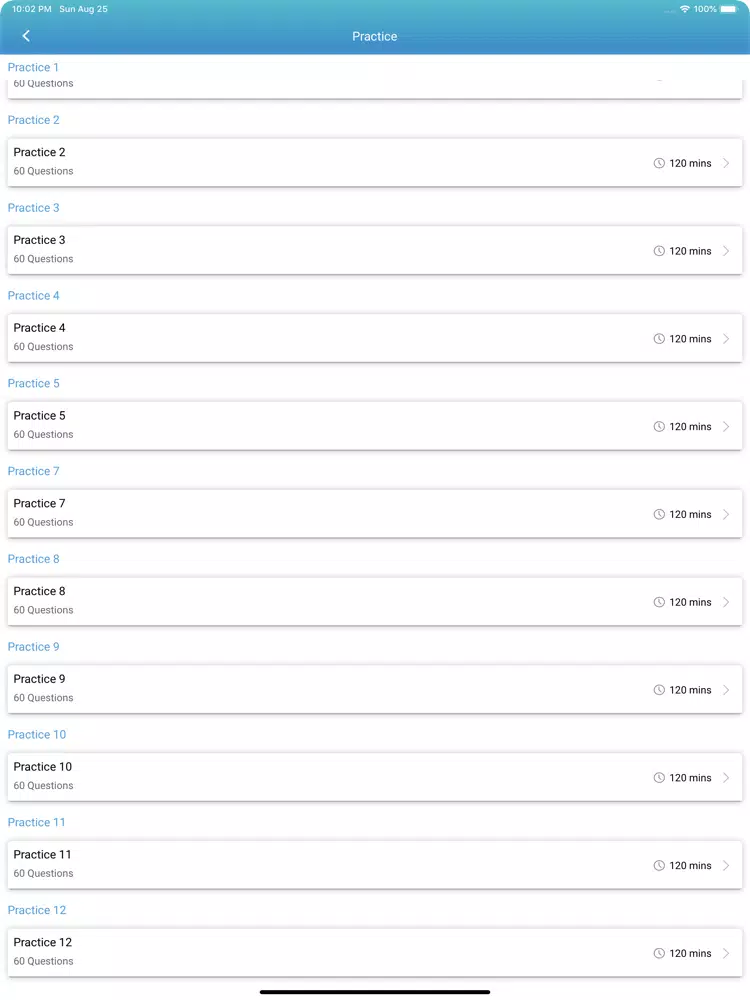Click the clock icon on Practice 4

click(x=659, y=339)
